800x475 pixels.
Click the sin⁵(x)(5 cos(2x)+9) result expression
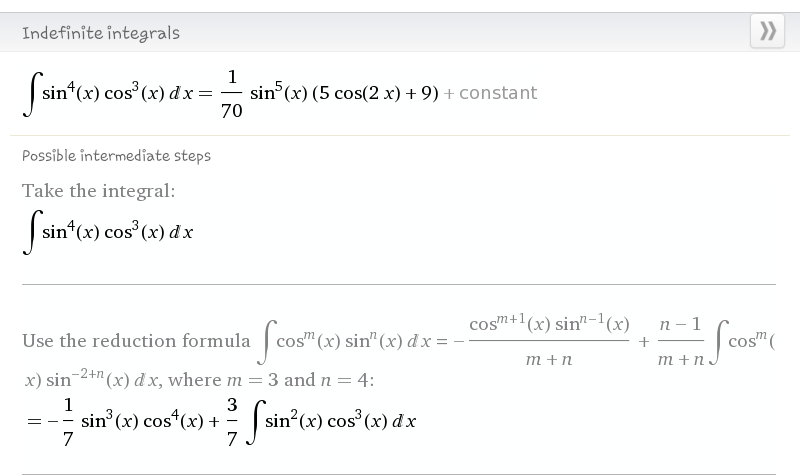(343, 93)
